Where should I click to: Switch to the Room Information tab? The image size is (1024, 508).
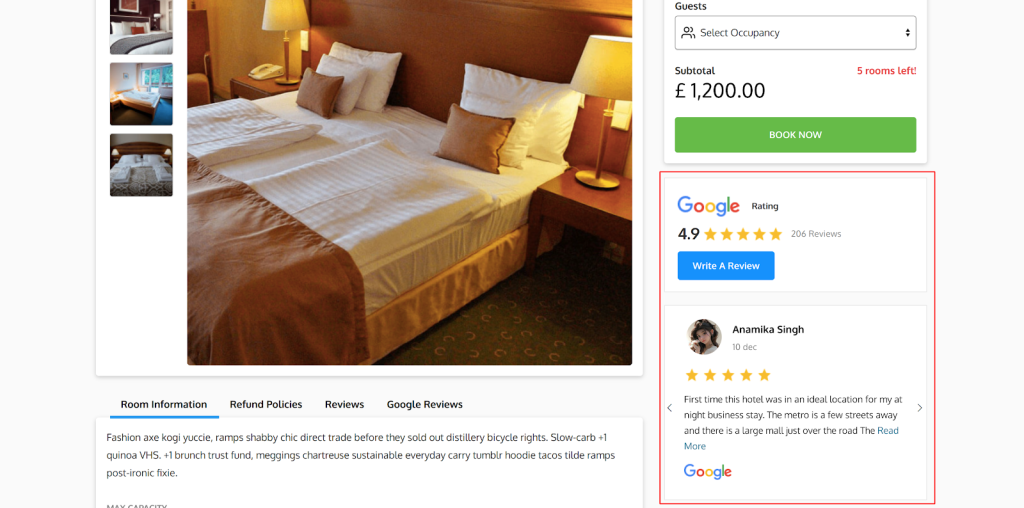[164, 405]
